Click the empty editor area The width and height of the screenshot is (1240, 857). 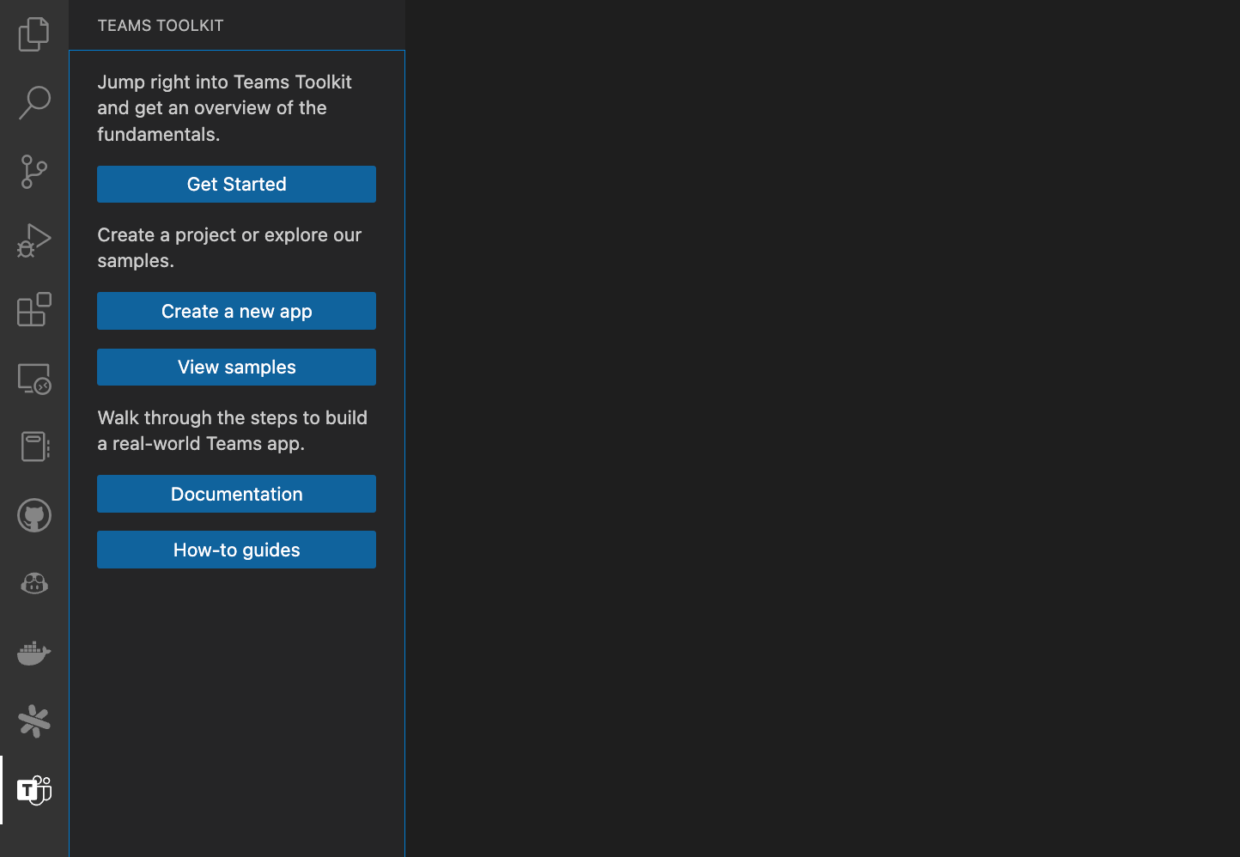point(820,430)
